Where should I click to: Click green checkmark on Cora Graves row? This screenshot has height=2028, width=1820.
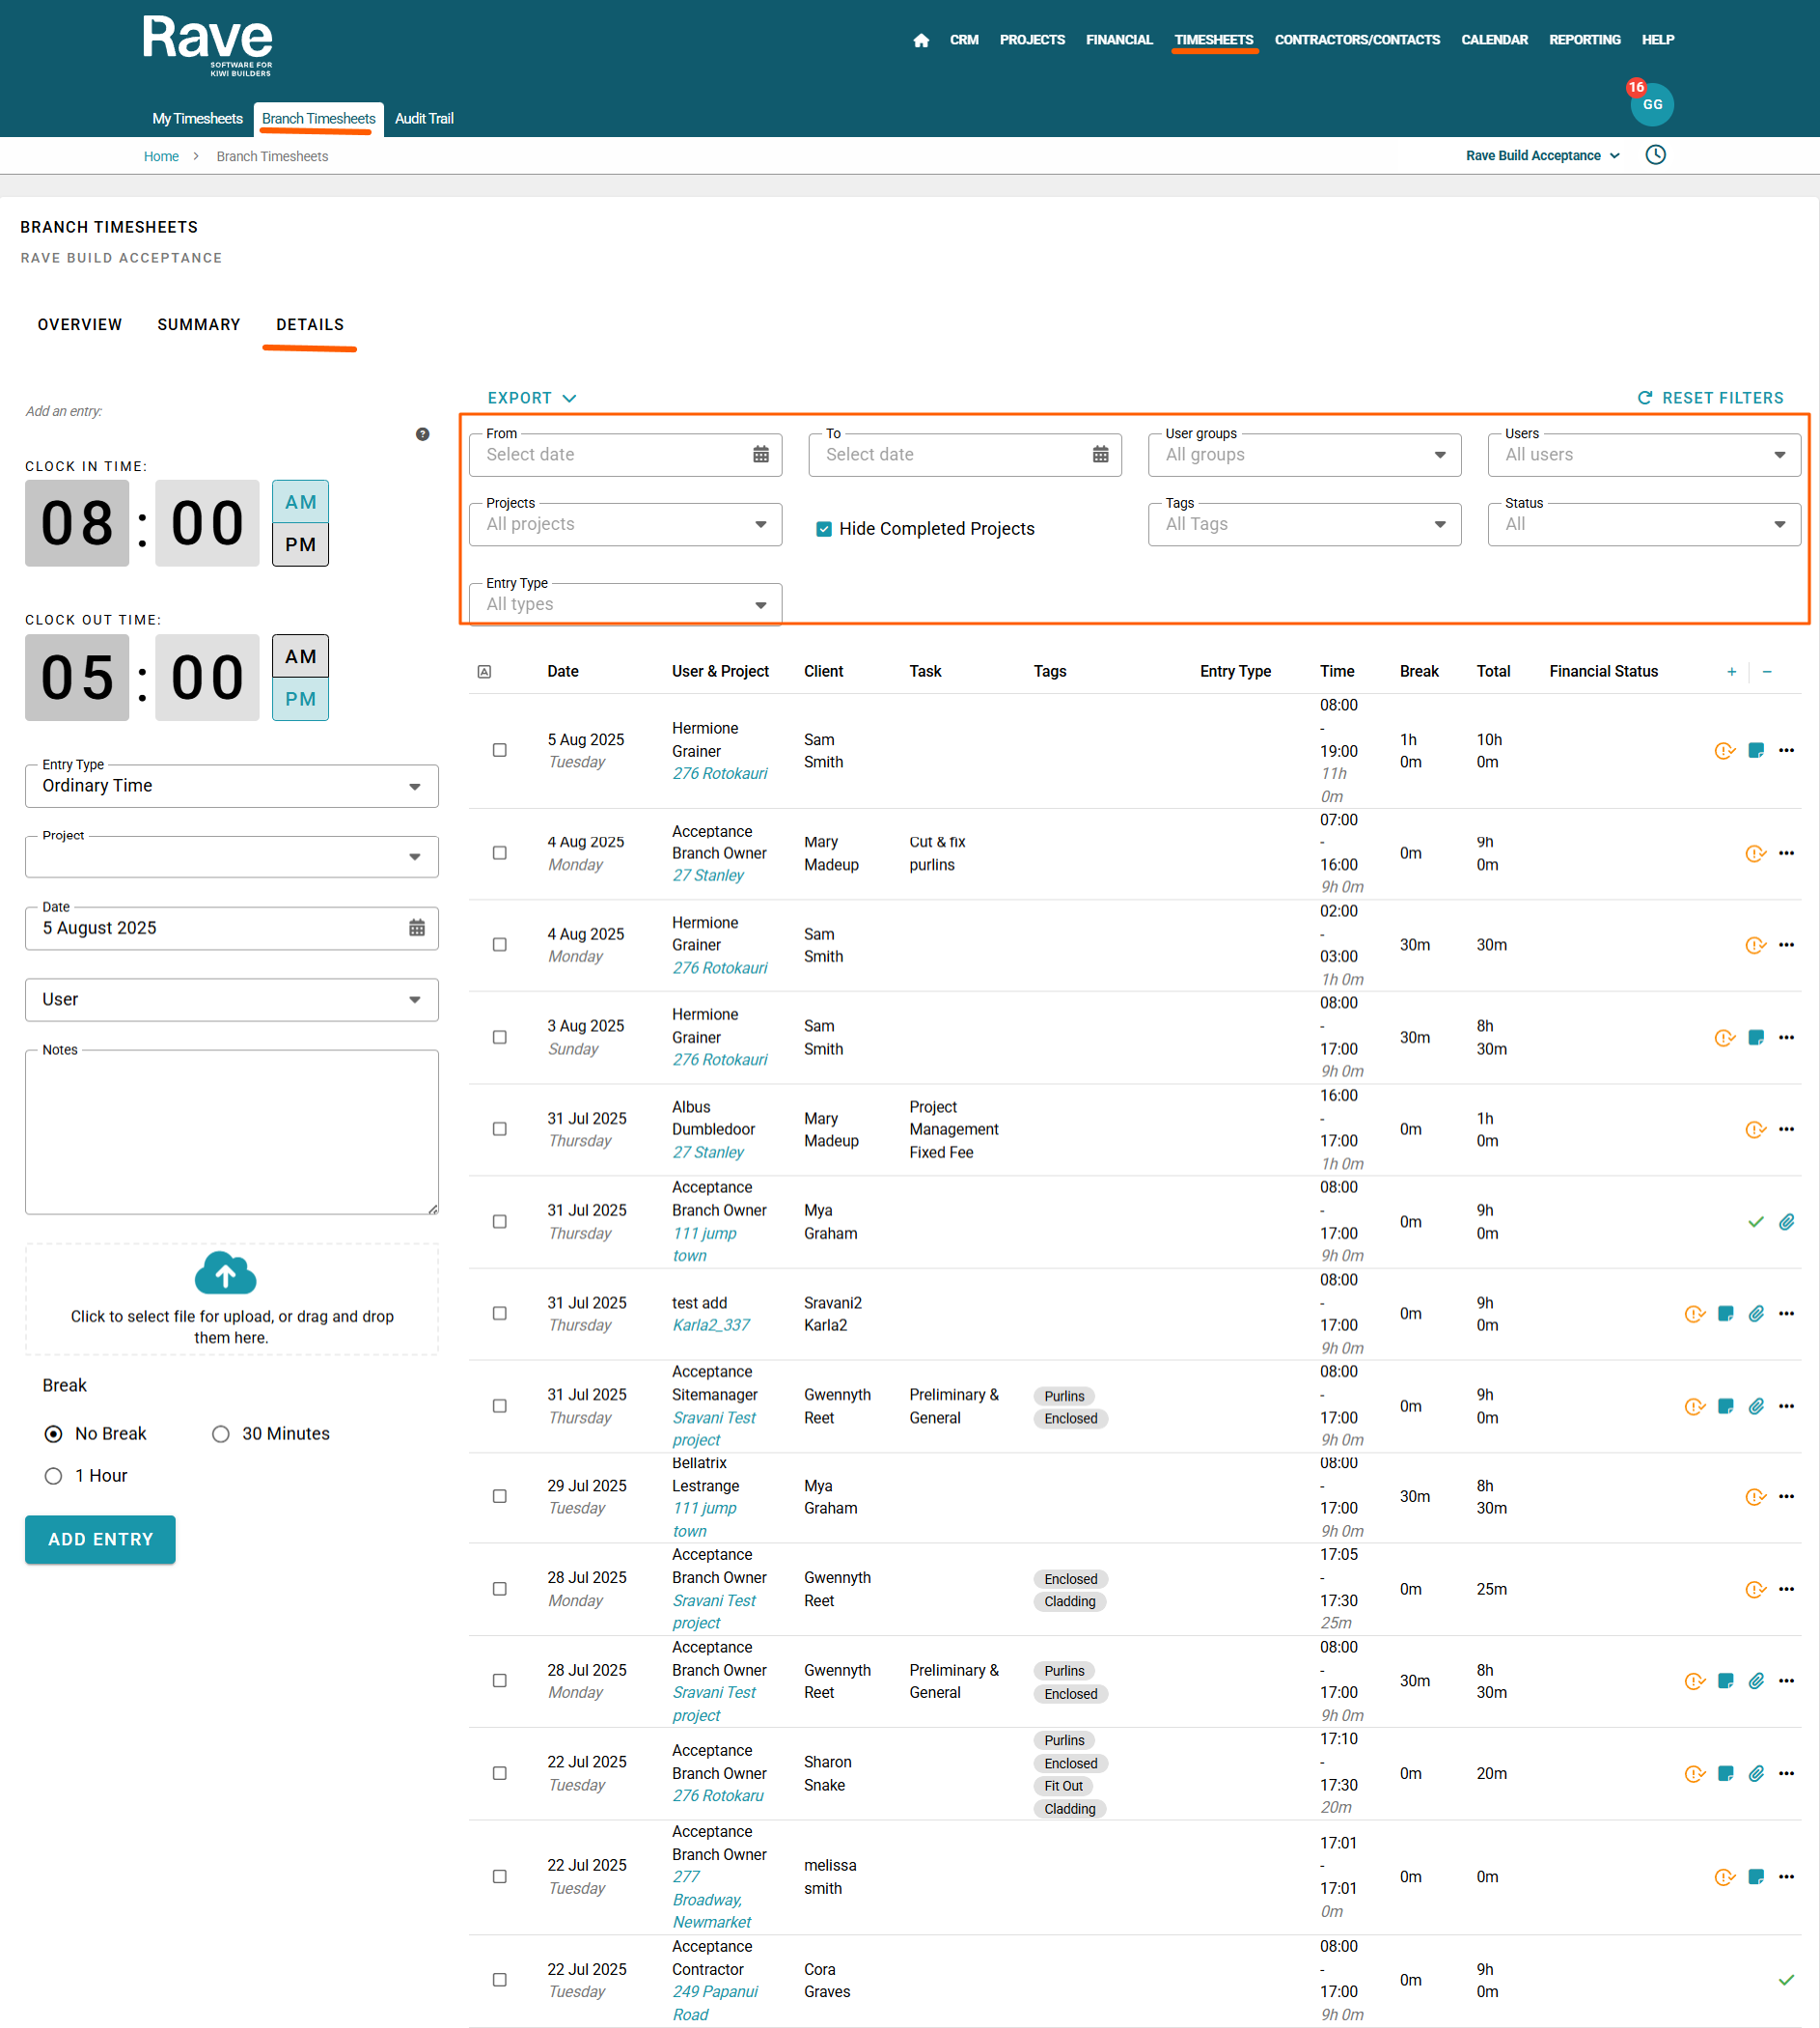tap(1787, 1981)
